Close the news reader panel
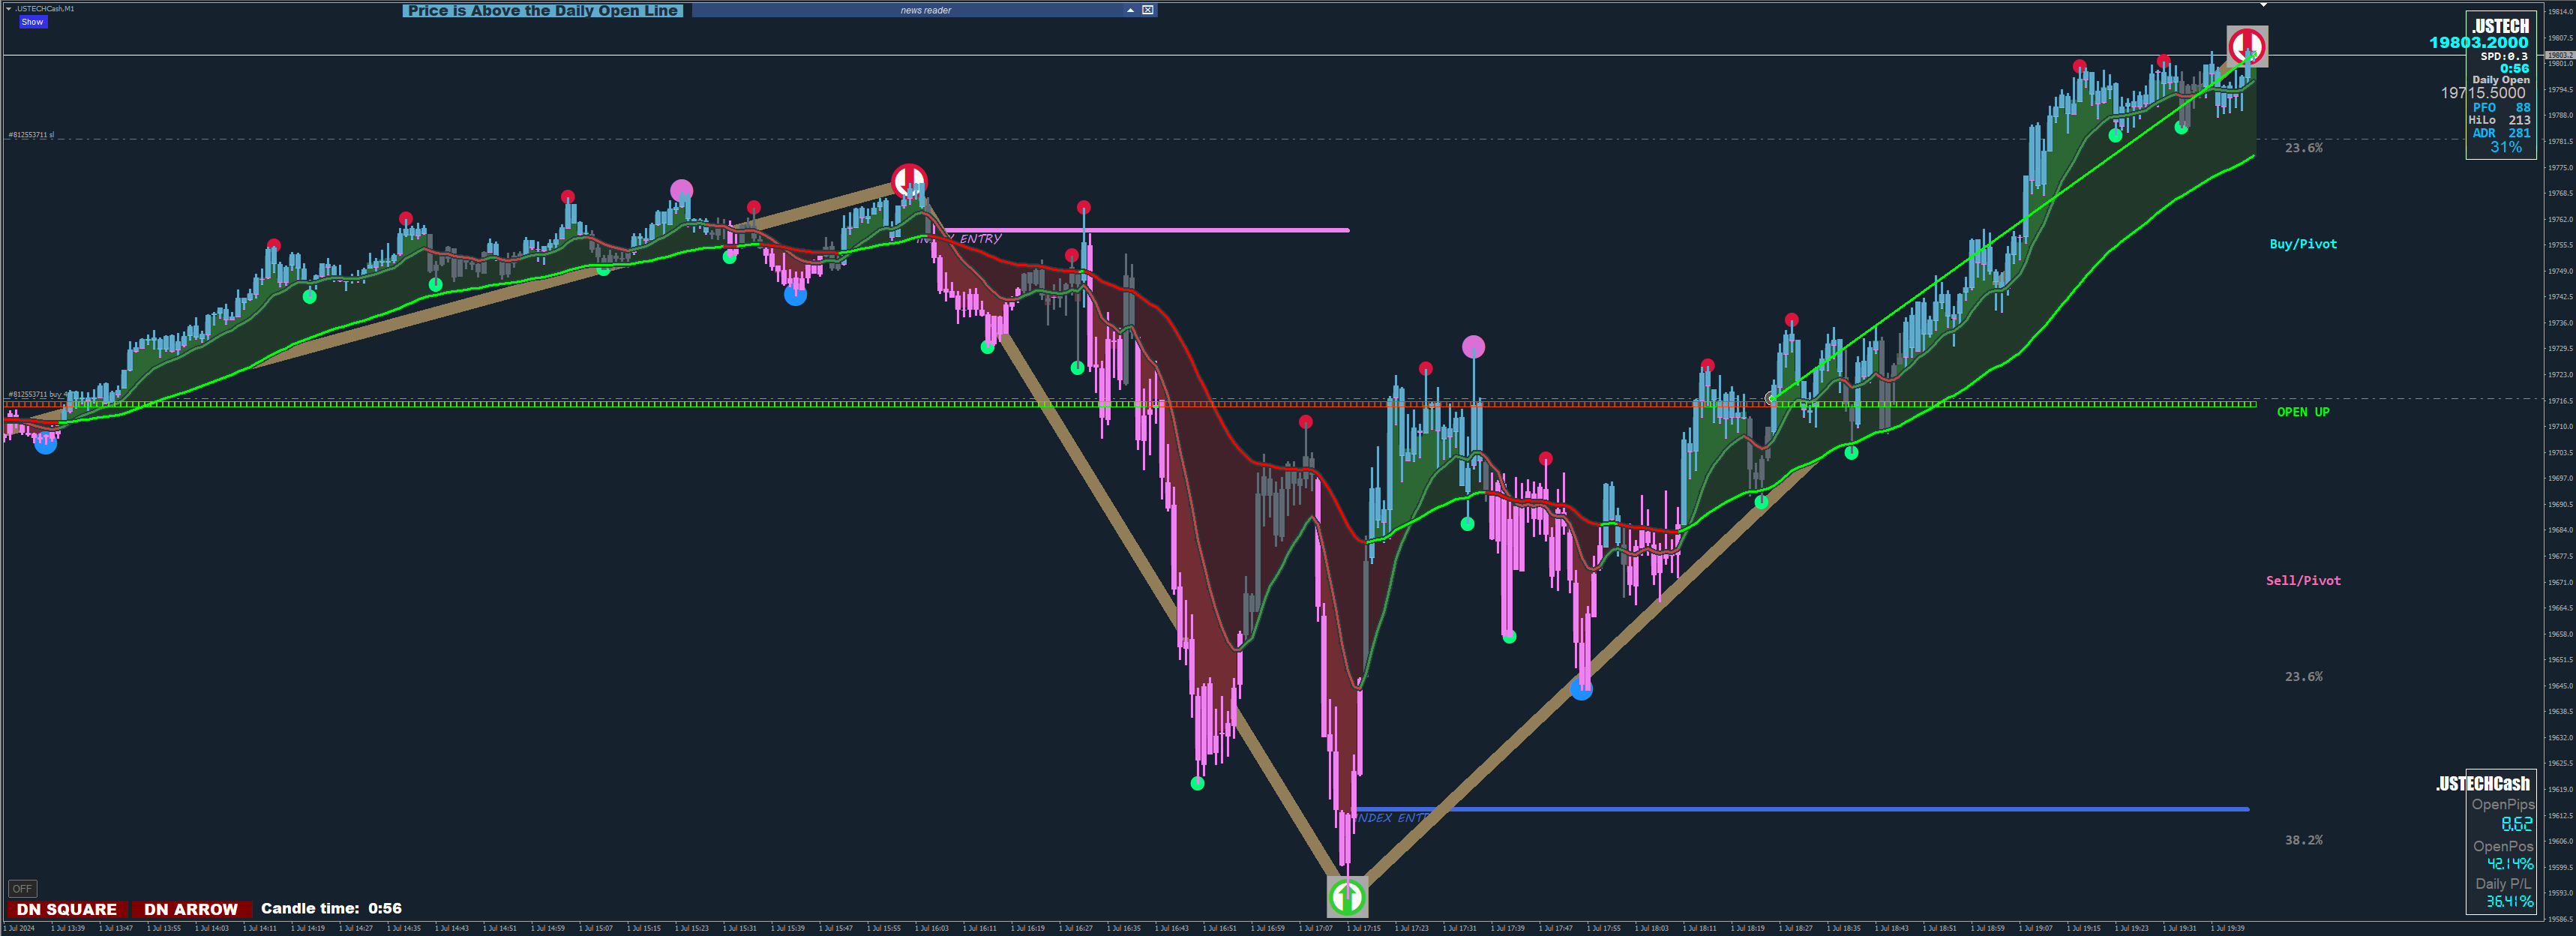Viewport: 2576px width, 936px height. tap(1148, 10)
